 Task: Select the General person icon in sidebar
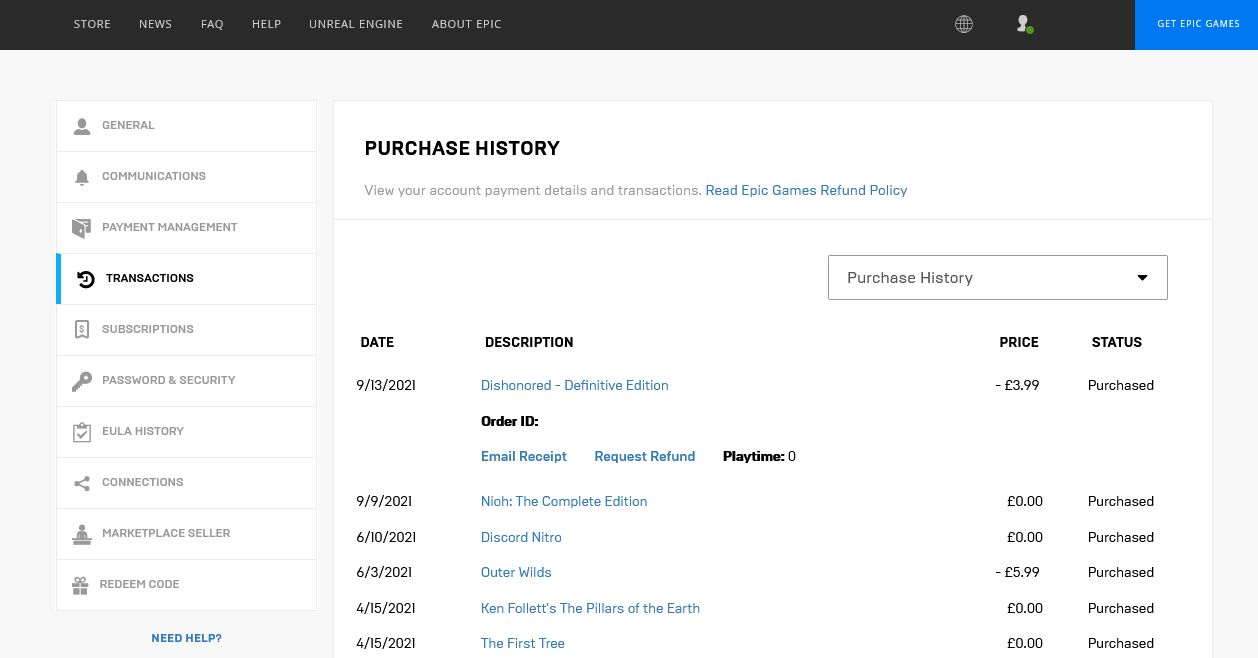coord(82,126)
